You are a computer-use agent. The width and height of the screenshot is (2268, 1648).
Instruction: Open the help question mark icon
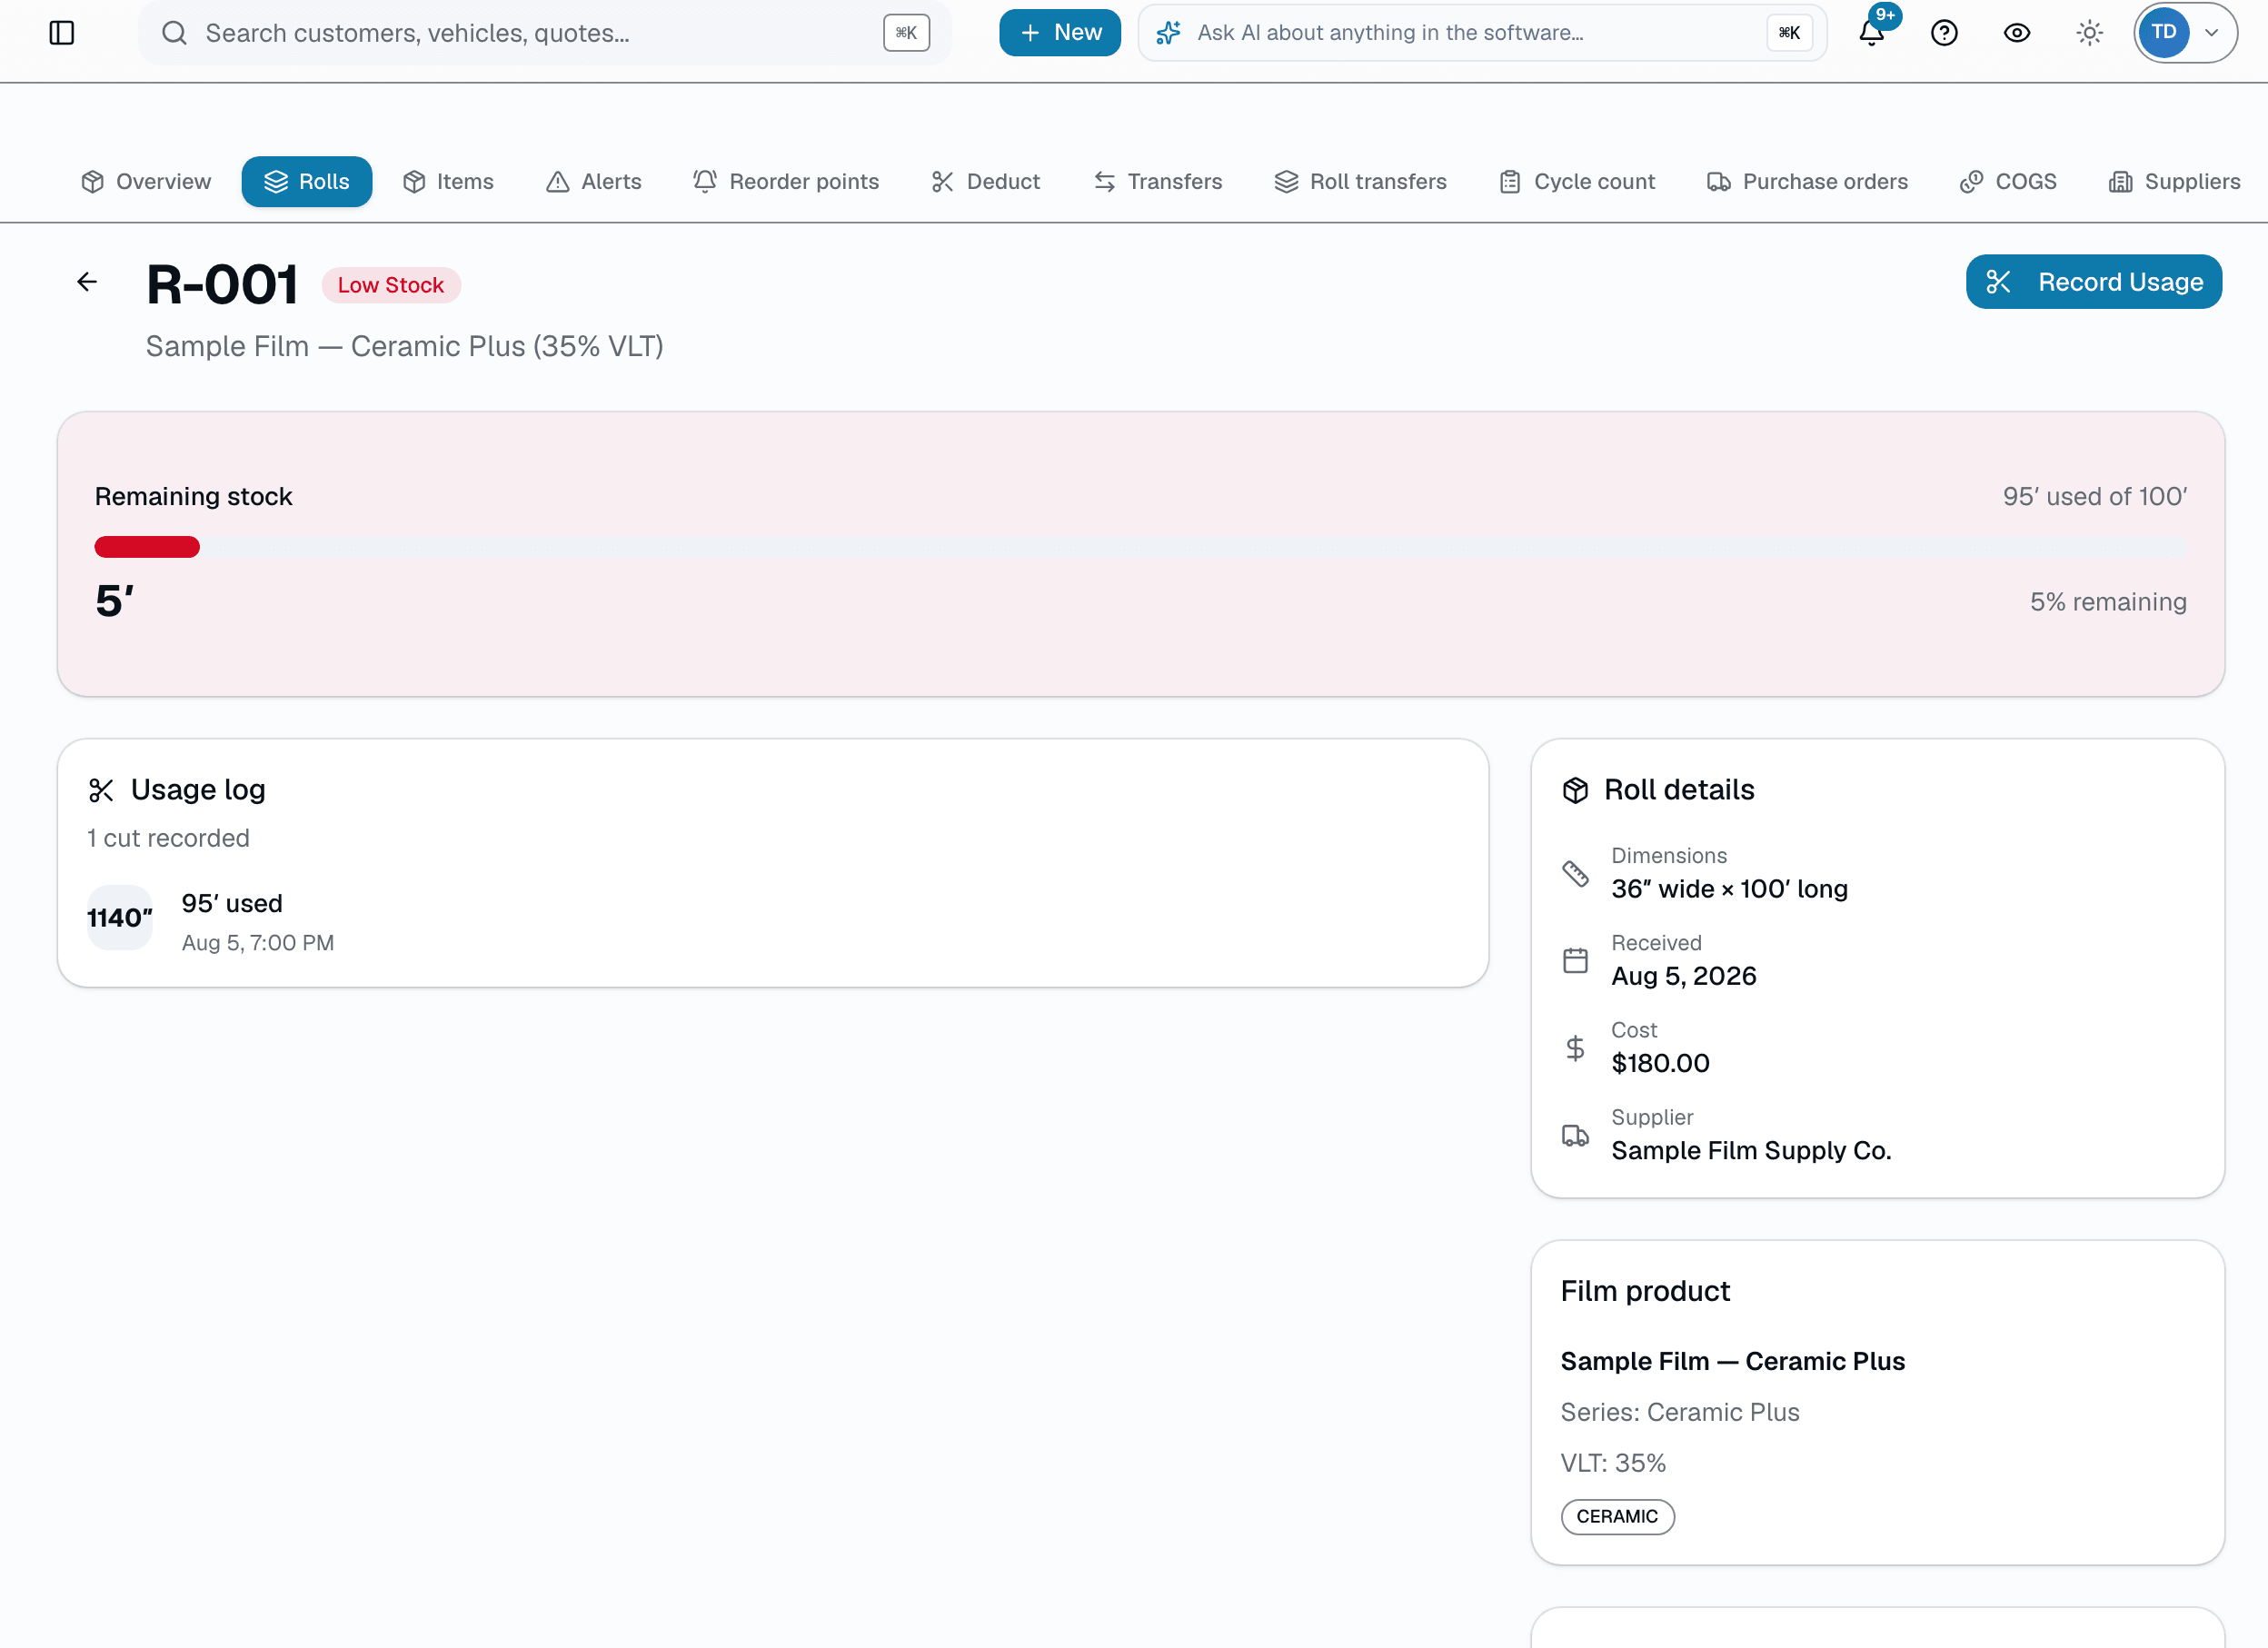click(1944, 33)
